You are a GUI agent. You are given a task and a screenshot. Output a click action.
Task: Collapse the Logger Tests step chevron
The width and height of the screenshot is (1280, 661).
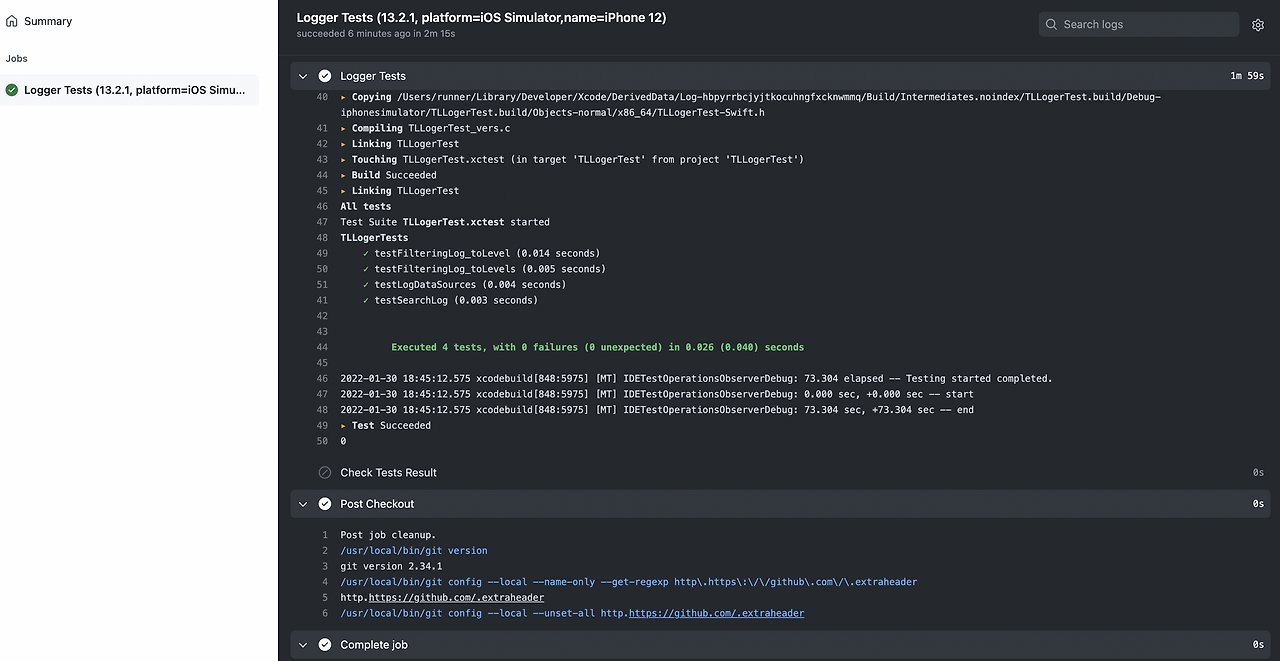point(303,76)
